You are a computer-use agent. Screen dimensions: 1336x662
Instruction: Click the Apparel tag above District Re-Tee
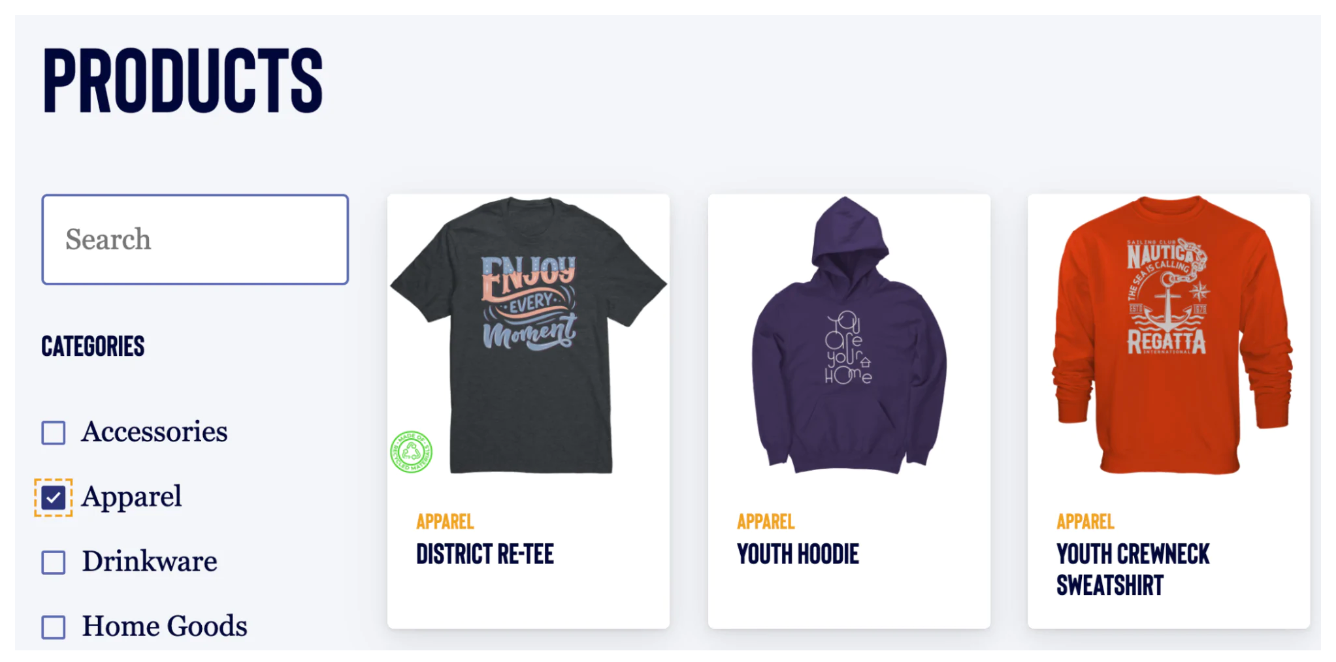[445, 521]
